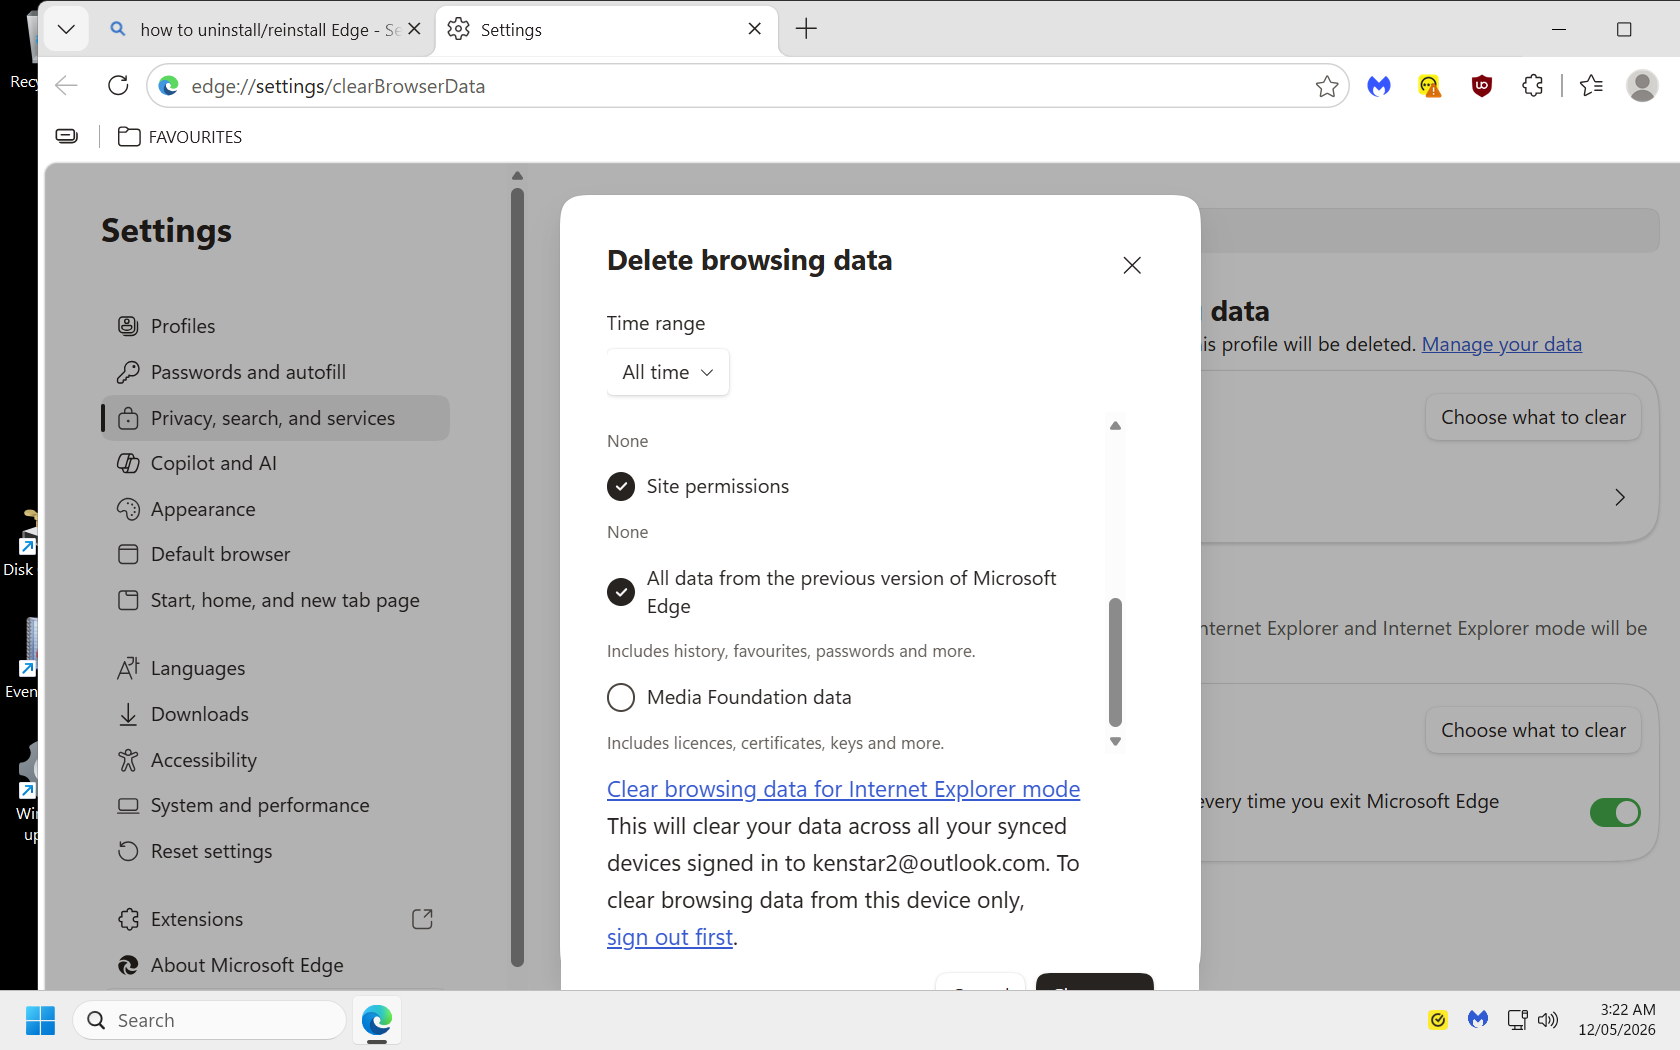Click the dialog list scroll-down arrow
The height and width of the screenshot is (1050, 1680).
click(x=1115, y=742)
